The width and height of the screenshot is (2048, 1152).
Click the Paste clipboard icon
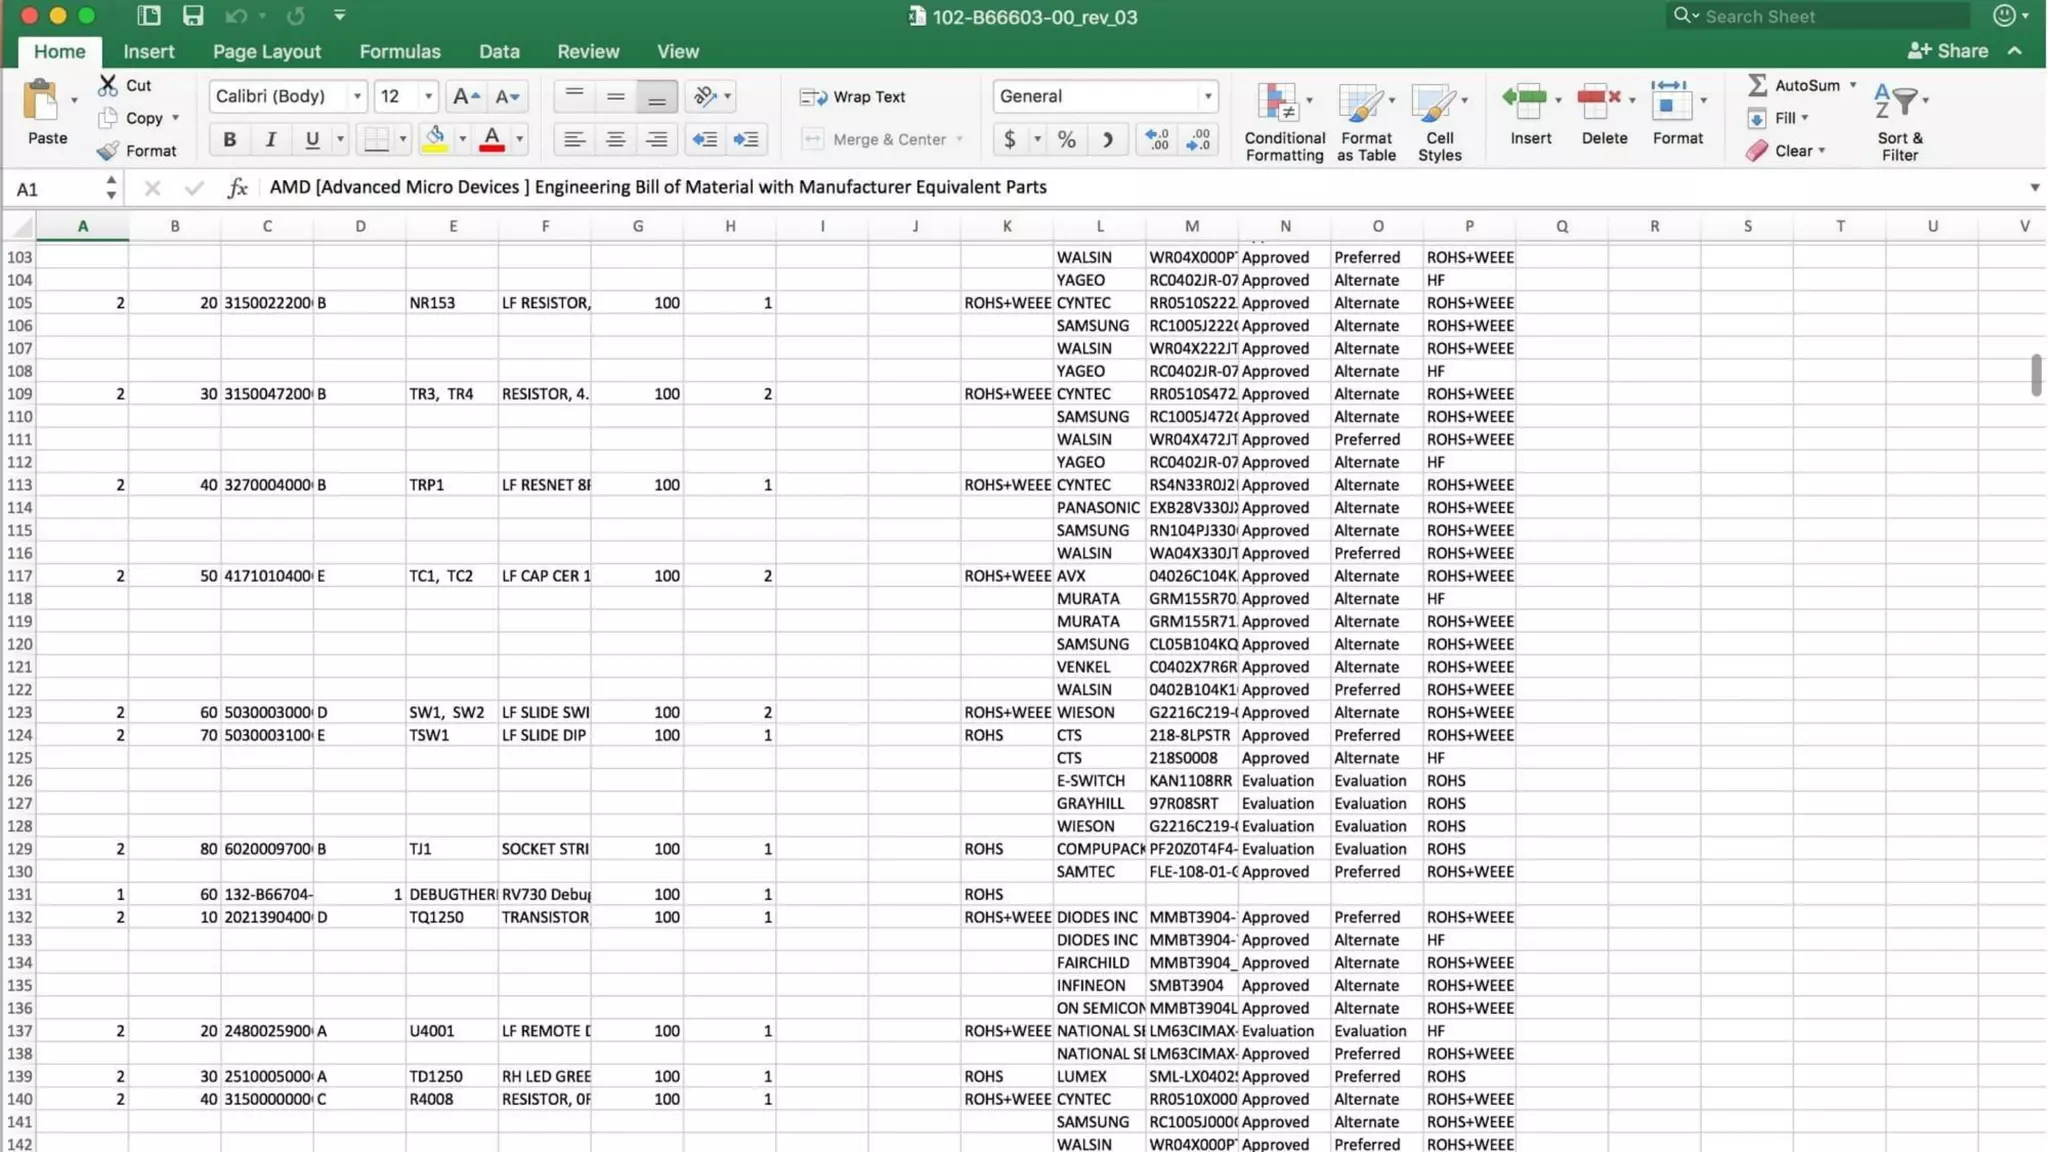(x=41, y=101)
